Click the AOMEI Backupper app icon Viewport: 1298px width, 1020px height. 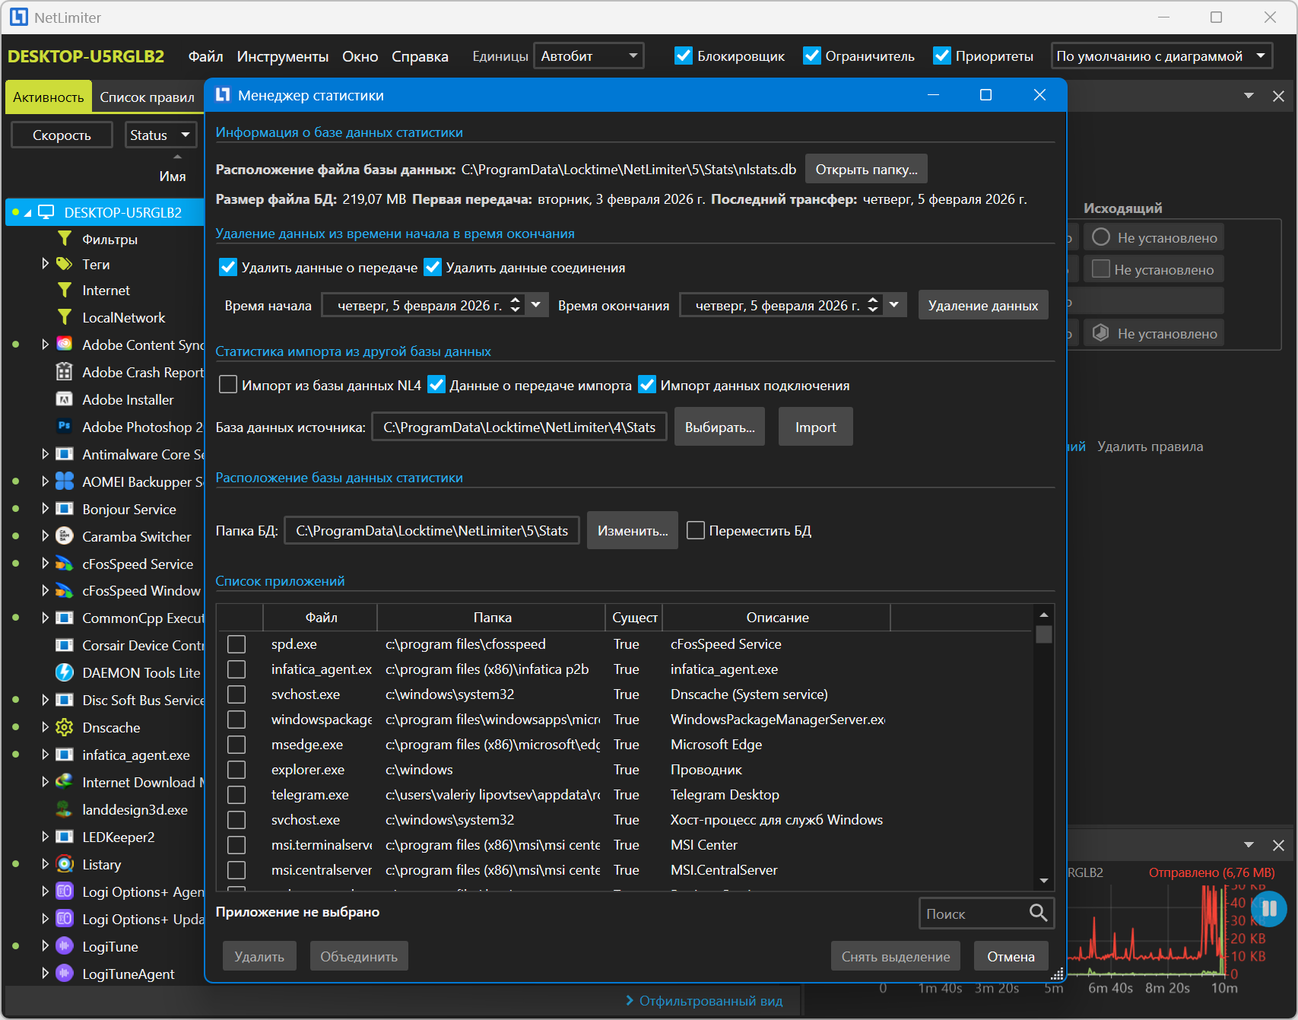click(x=65, y=481)
